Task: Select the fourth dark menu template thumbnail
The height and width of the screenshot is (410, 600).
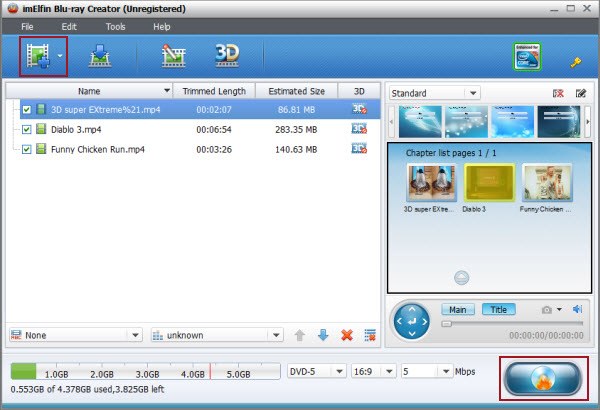Action: point(559,122)
